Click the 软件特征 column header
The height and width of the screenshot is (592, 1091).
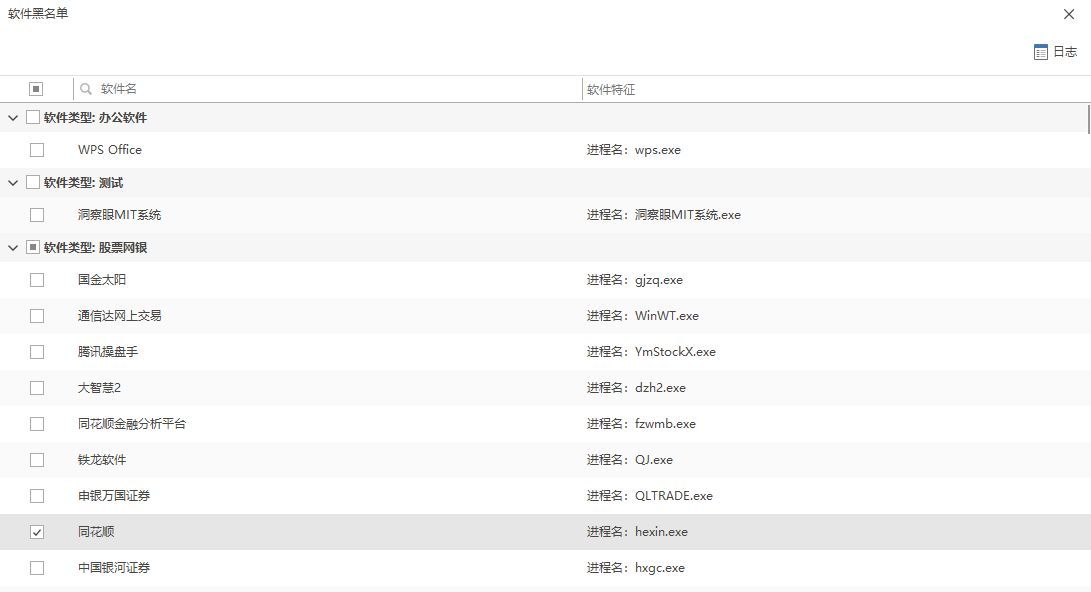611,90
